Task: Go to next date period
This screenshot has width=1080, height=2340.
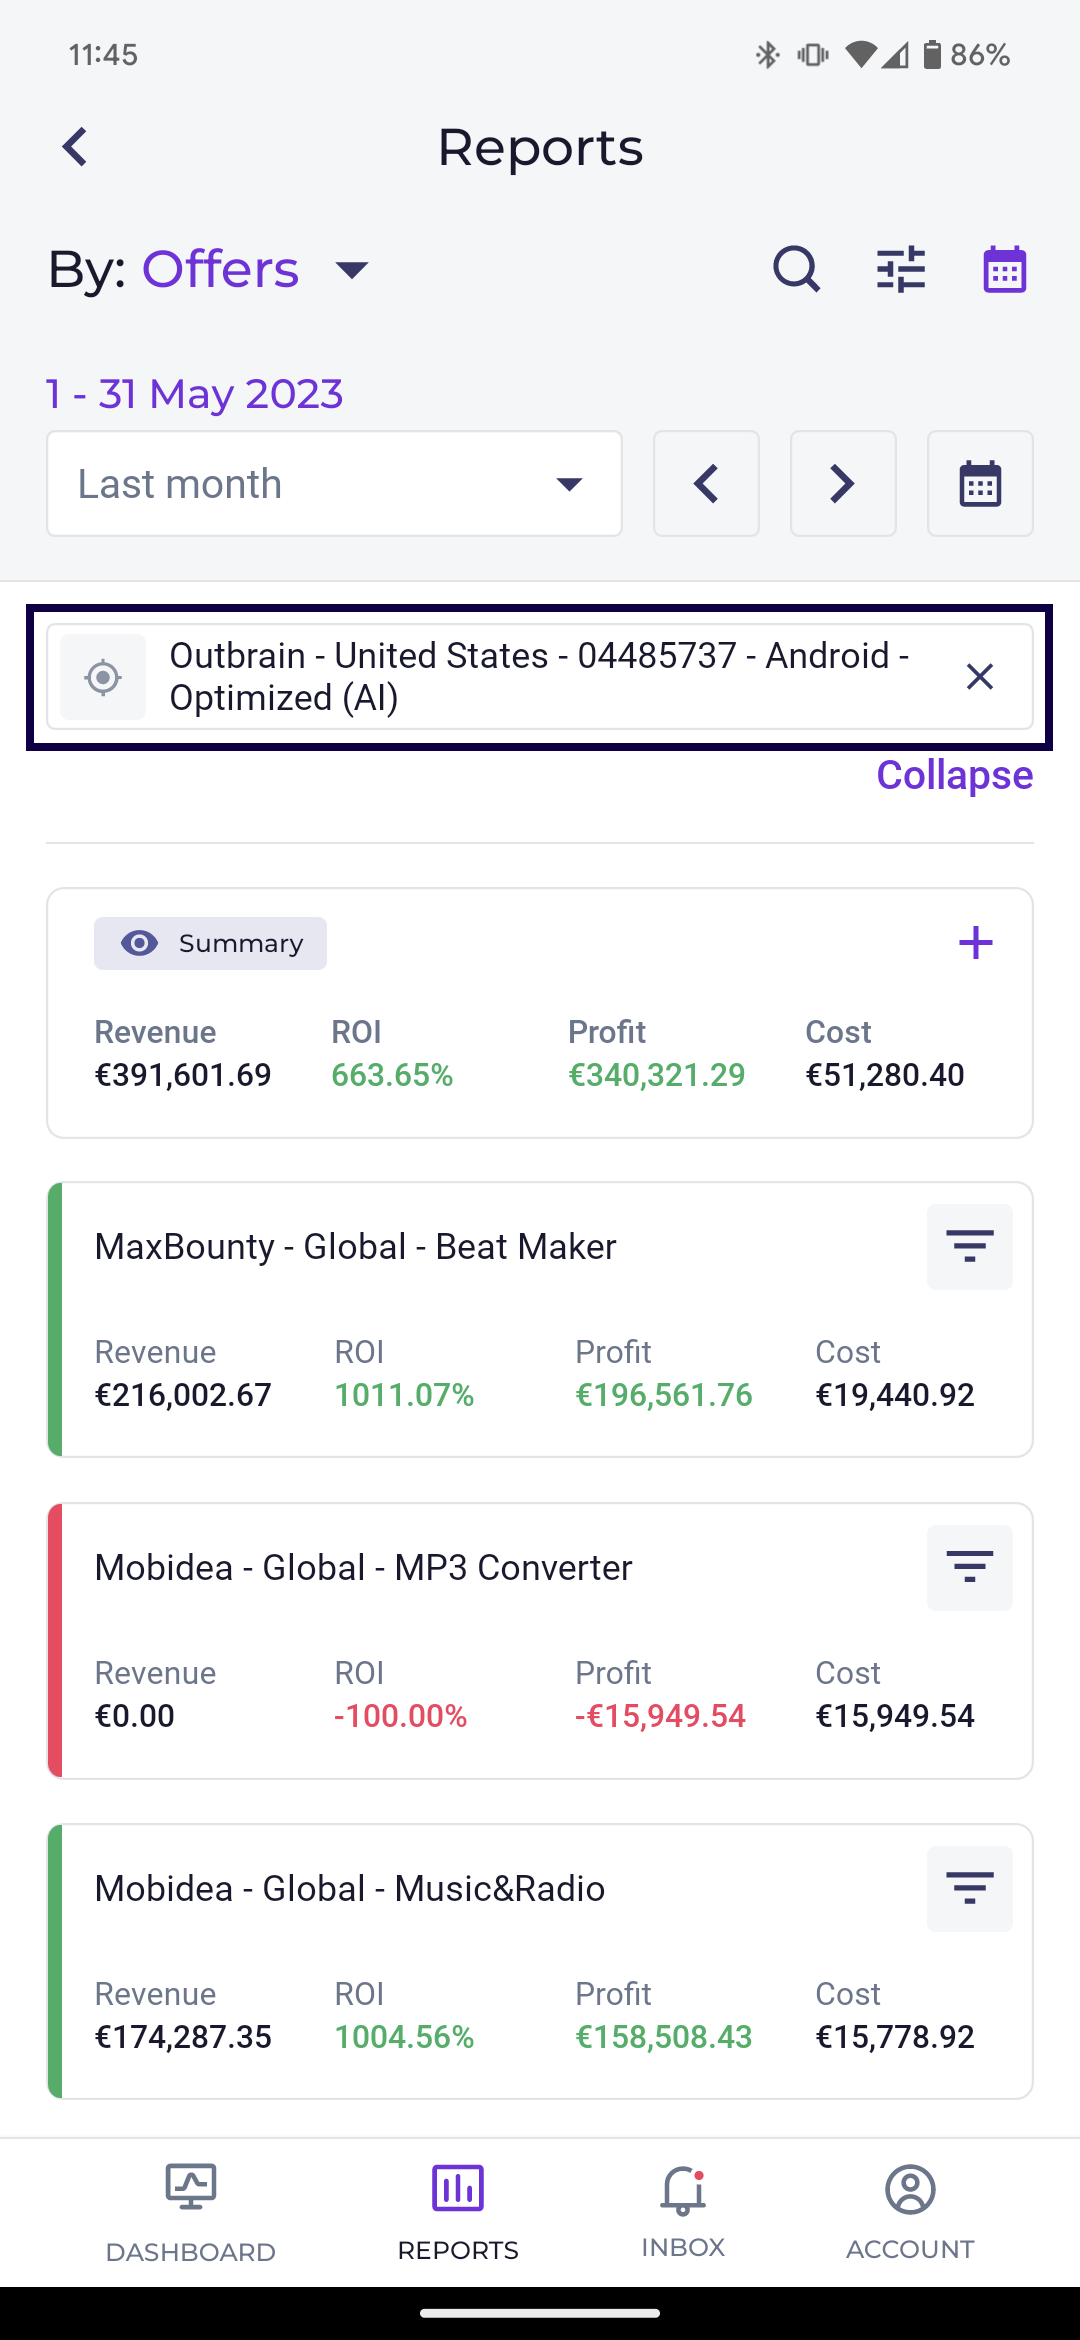Action: tap(843, 484)
